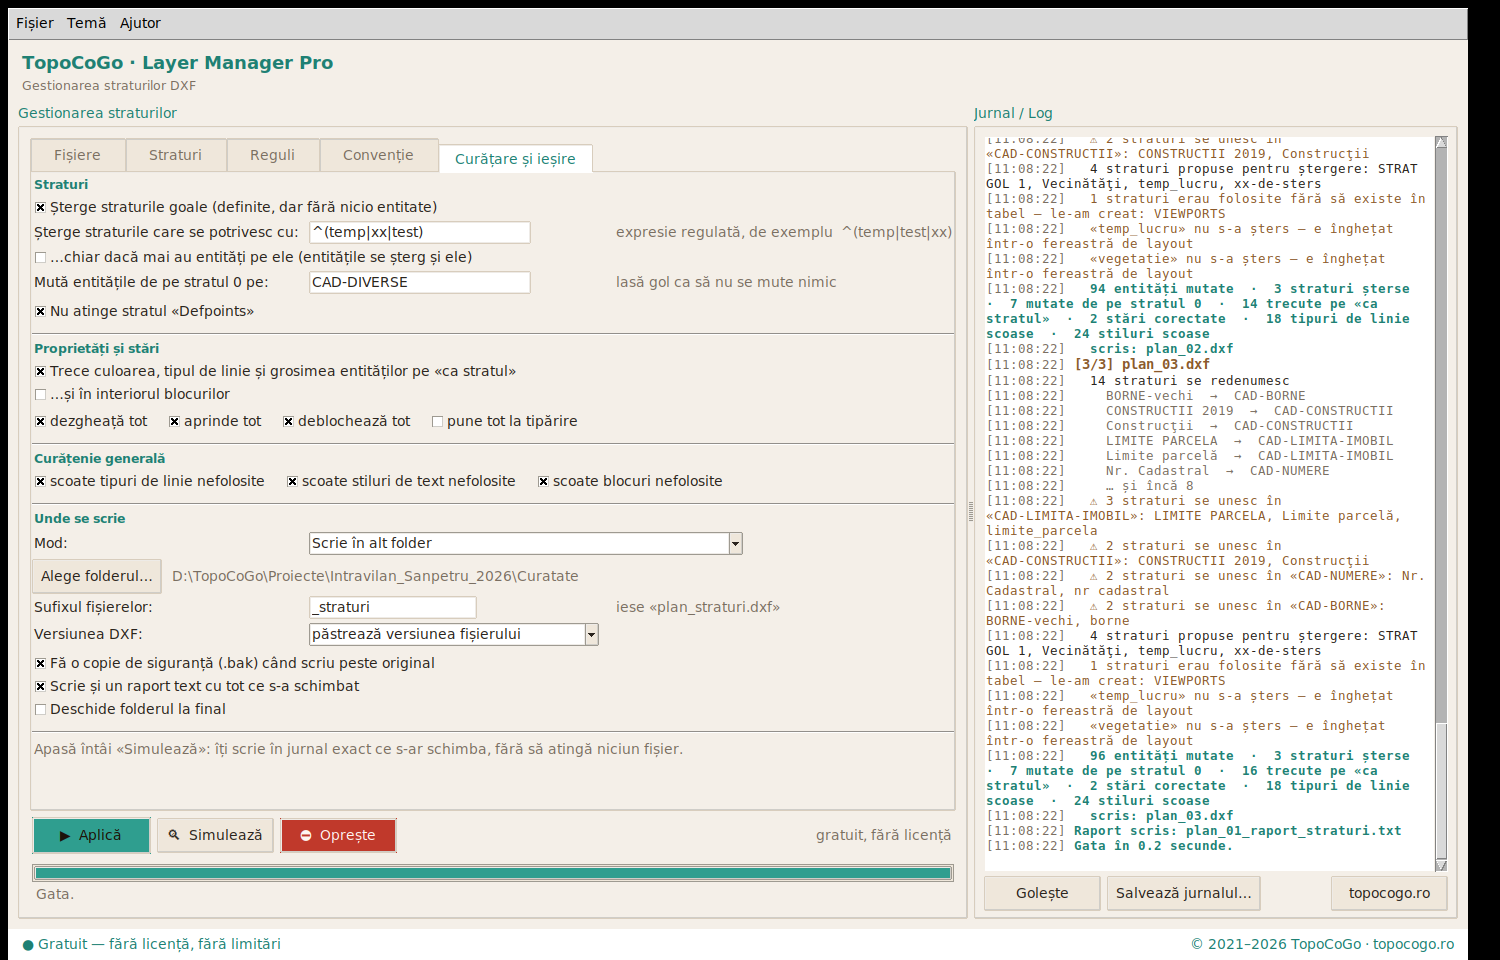
Task: Toggle 'Trece culoarea, tipul de linie' checkbox
Action: coord(40,372)
